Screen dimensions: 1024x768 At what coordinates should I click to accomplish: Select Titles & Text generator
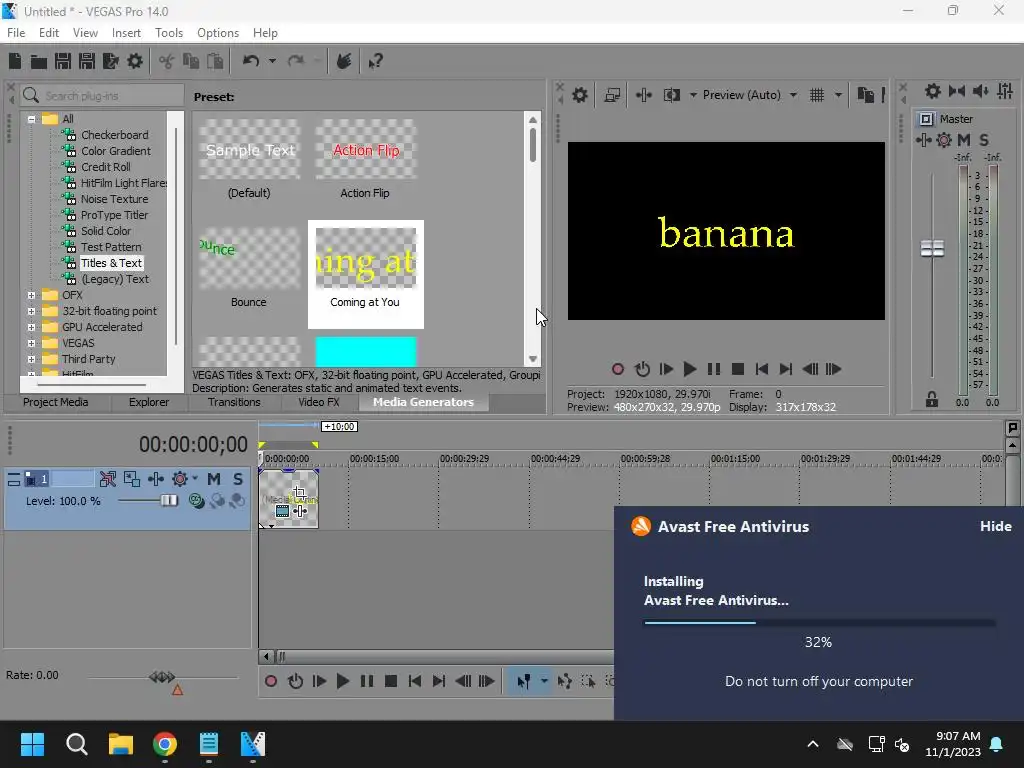[111, 263]
